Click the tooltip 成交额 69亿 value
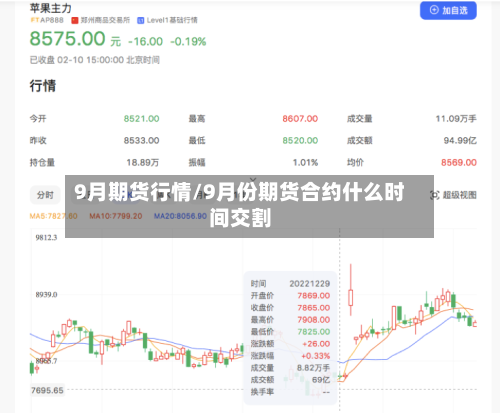The width and height of the screenshot is (500, 413). (x=321, y=380)
